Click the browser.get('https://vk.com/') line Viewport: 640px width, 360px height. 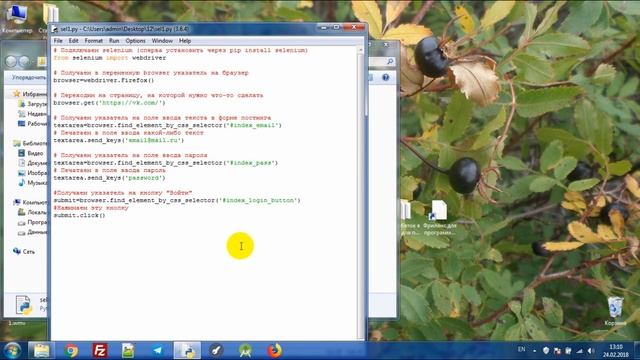point(109,103)
